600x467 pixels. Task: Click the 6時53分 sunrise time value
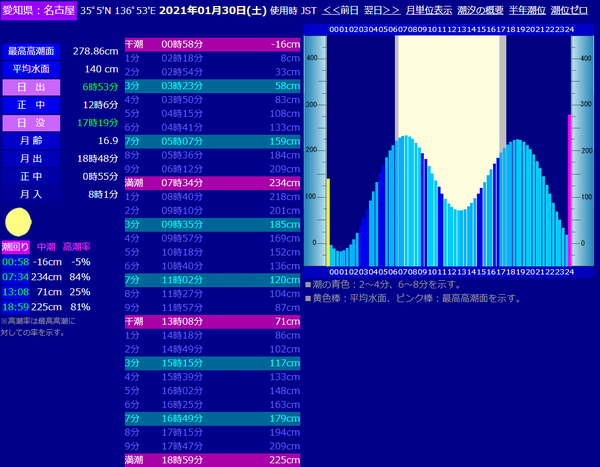[100, 87]
